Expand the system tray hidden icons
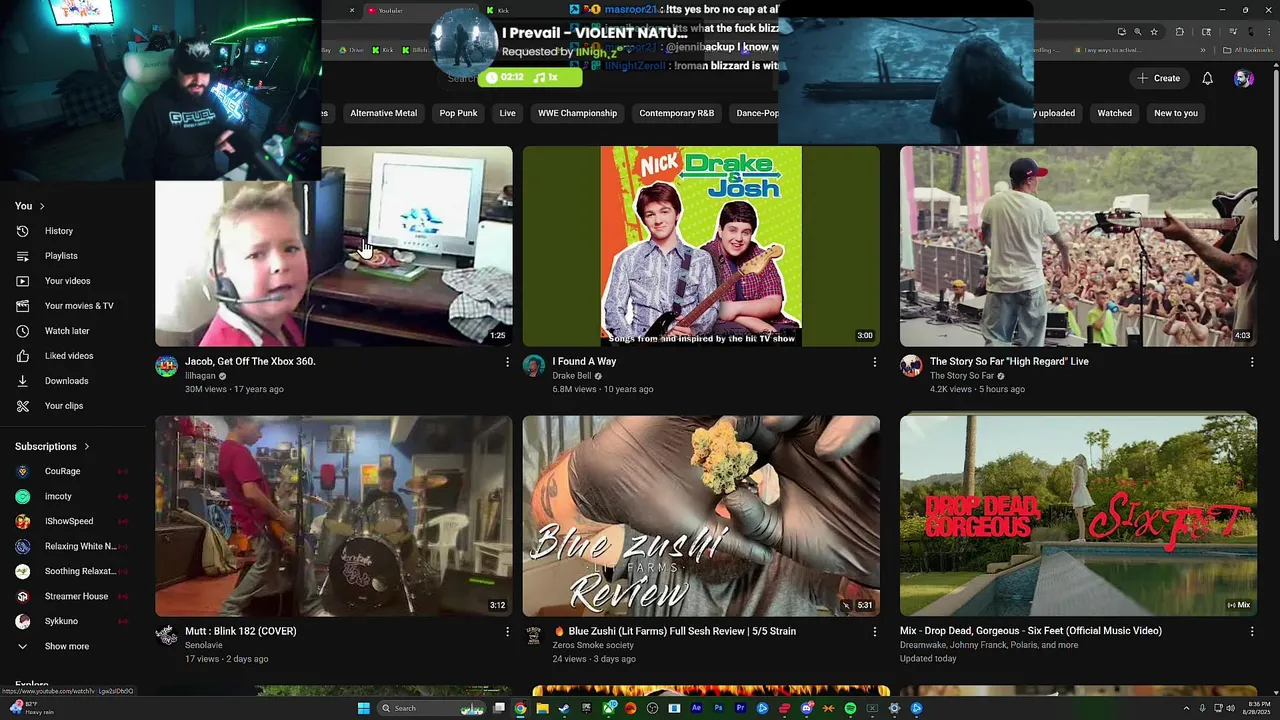The image size is (1280, 720). tap(1187, 708)
